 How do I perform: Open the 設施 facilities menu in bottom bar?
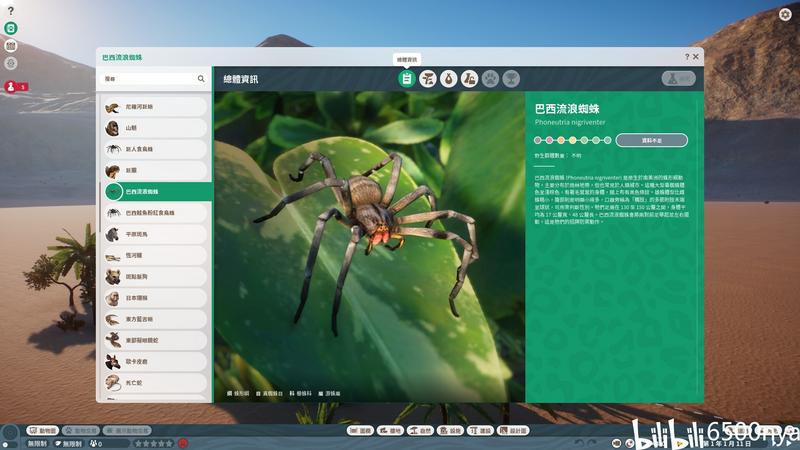(450, 431)
